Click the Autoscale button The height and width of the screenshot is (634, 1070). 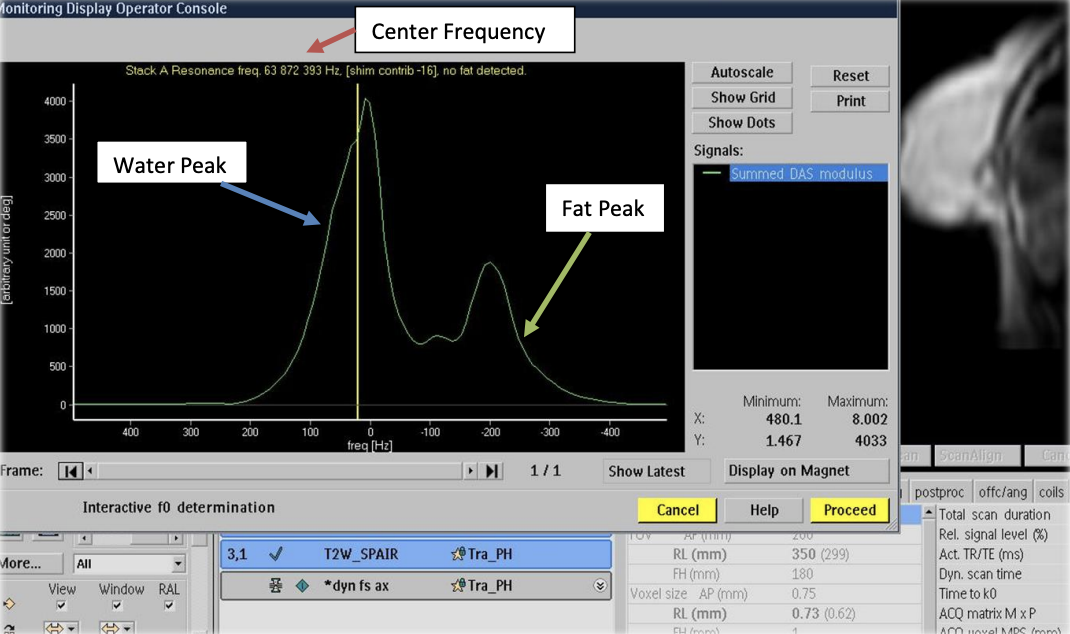coord(741,73)
